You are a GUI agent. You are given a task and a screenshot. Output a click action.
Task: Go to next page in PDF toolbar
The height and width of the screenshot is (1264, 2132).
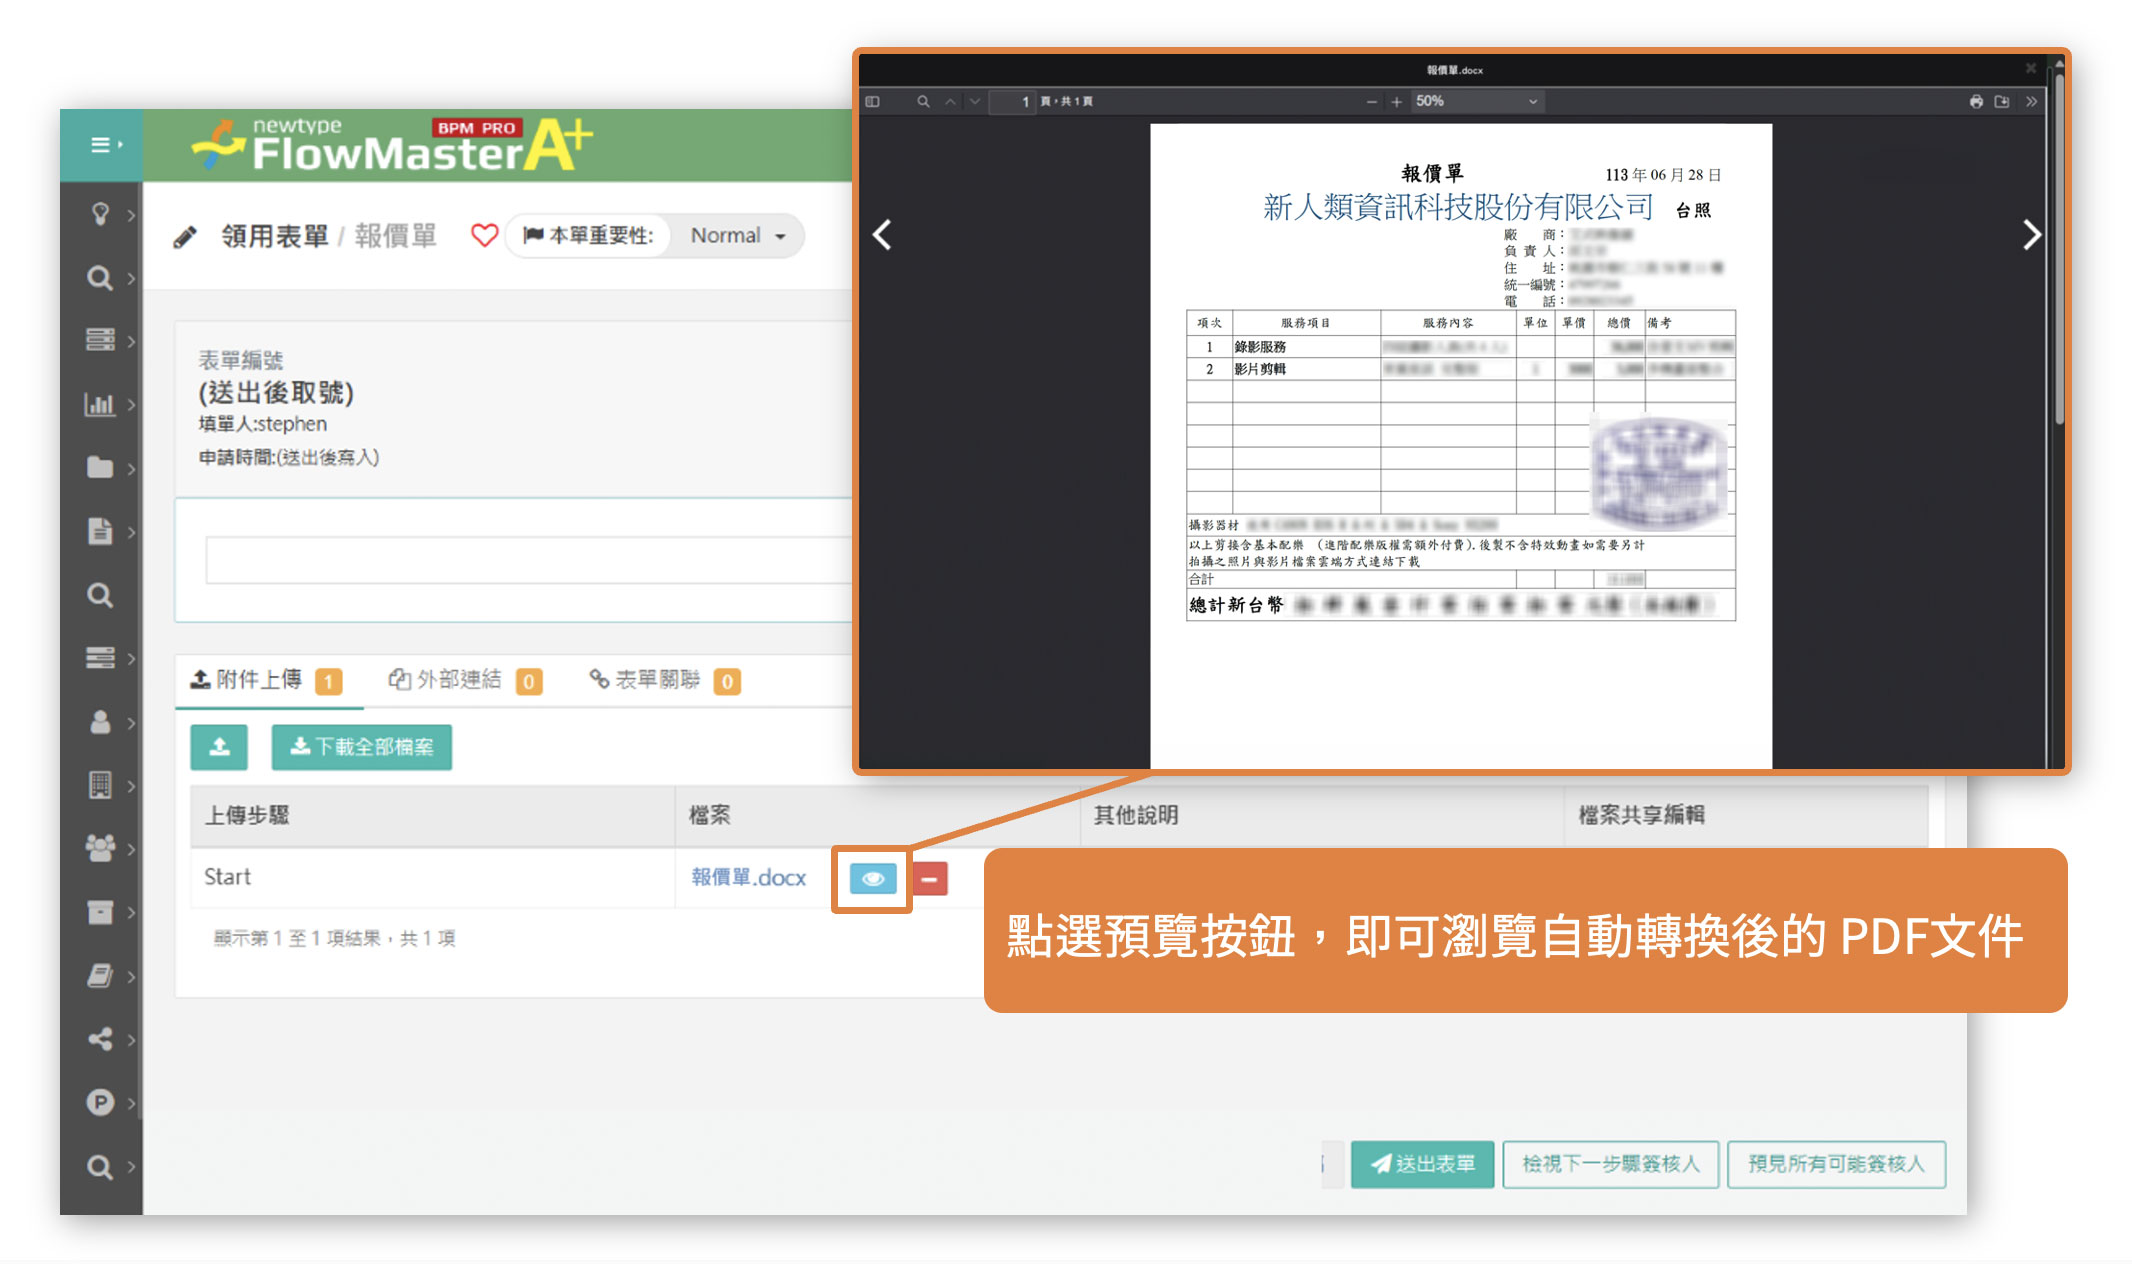pyautogui.click(x=975, y=101)
